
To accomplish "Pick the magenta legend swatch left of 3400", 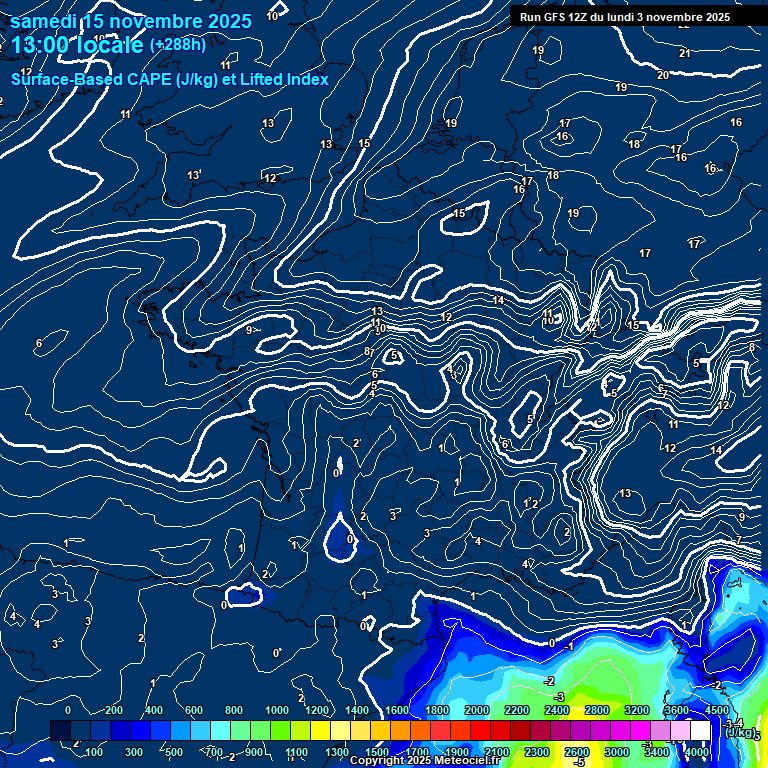I will 641,730.
